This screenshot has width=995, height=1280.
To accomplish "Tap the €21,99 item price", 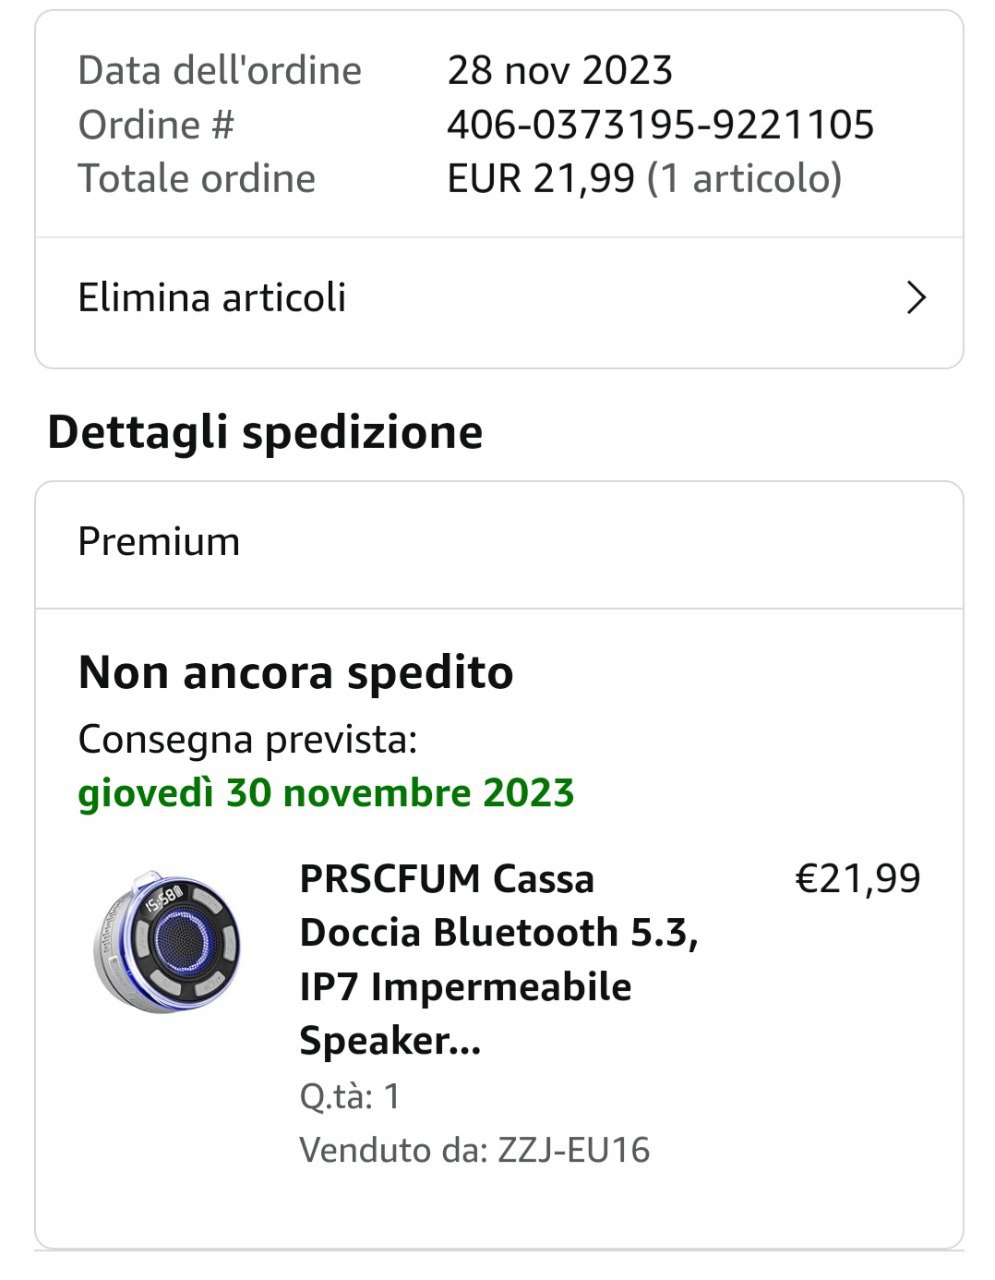I will [857, 879].
